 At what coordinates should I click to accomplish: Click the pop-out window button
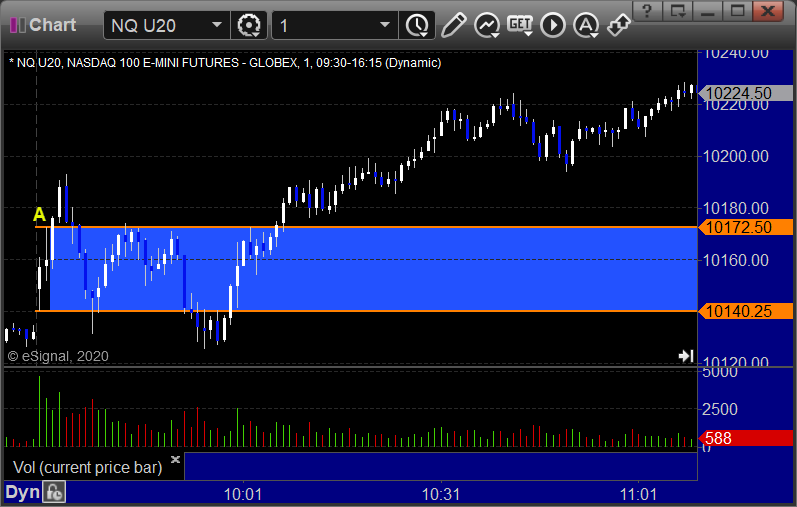(x=678, y=11)
